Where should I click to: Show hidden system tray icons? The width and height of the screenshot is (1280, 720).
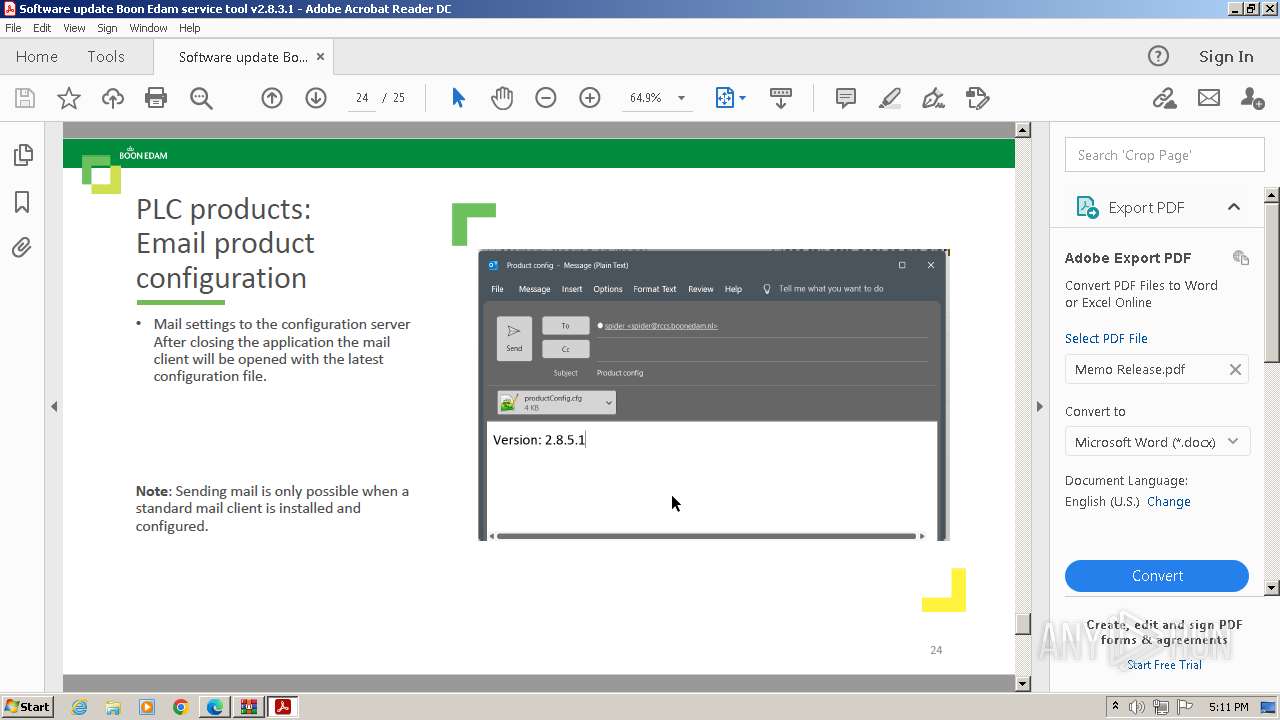1115,707
